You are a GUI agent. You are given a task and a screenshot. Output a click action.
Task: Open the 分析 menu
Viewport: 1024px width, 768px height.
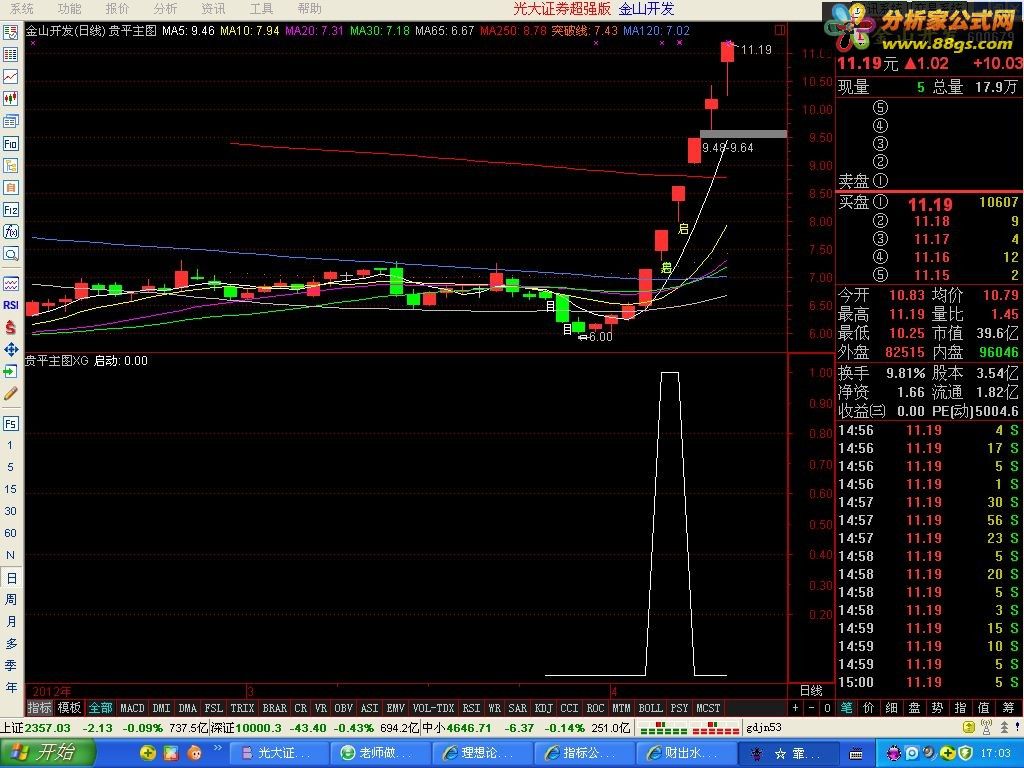165,8
